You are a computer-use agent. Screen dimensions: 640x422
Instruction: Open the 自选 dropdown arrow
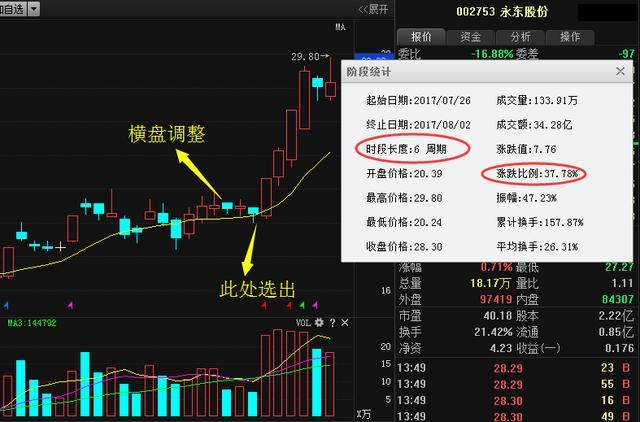34,9
